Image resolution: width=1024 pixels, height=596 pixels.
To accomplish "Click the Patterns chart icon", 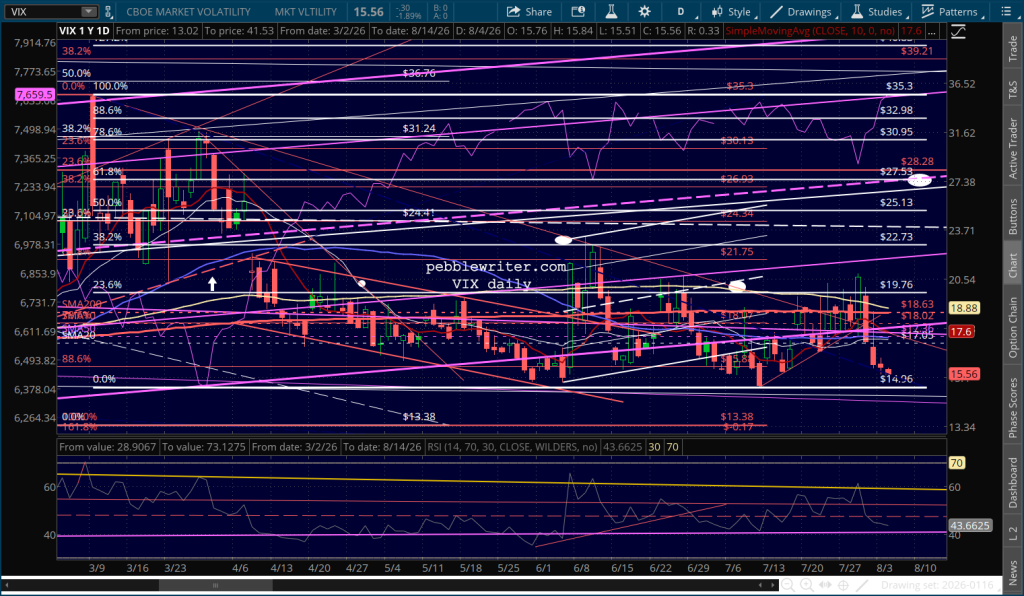I will point(927,12).
